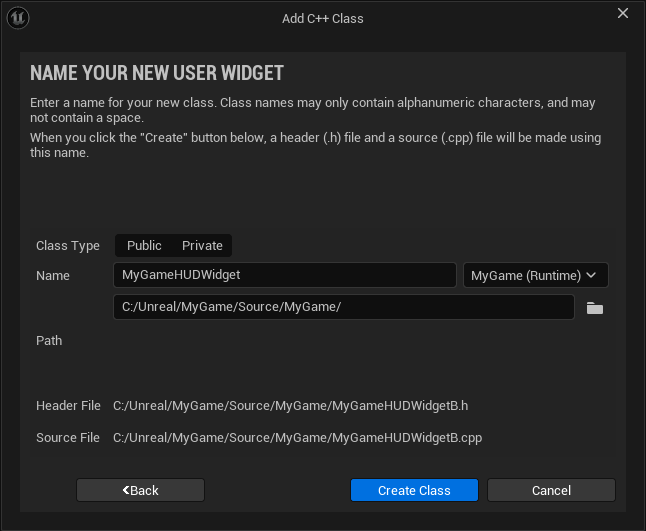Click the Name label
646x531 pixels.
(53, 275)
